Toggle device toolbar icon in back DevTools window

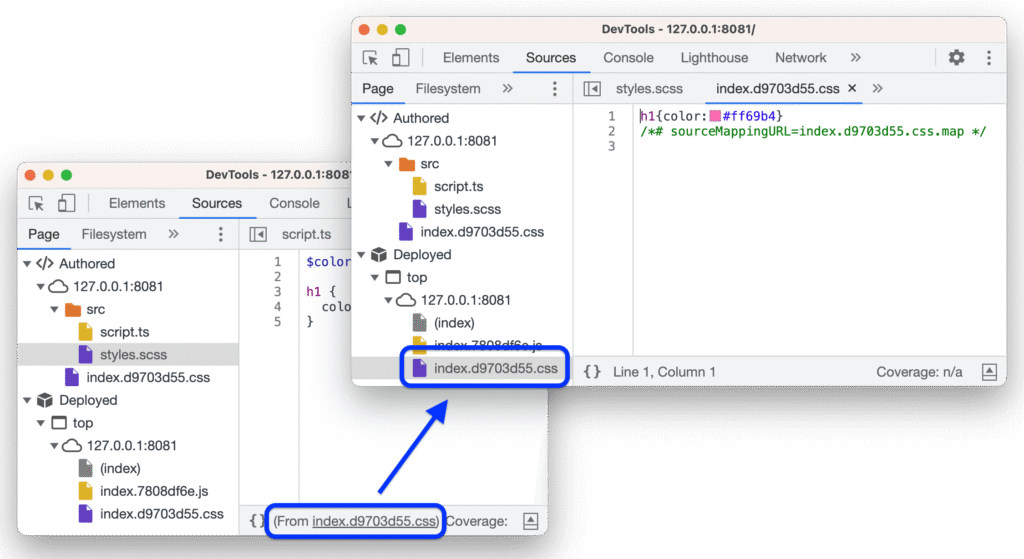pos(67,203)
